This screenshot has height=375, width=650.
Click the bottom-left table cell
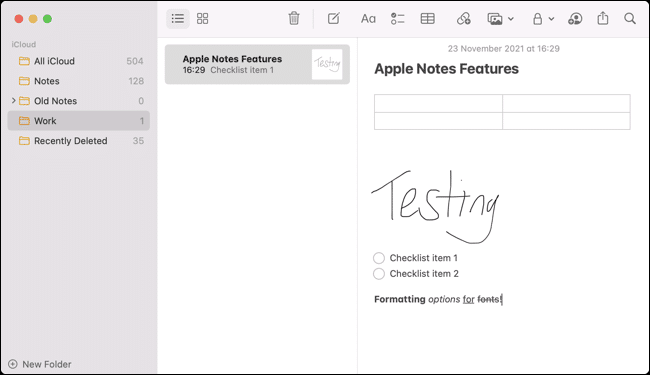click(438, 121)
